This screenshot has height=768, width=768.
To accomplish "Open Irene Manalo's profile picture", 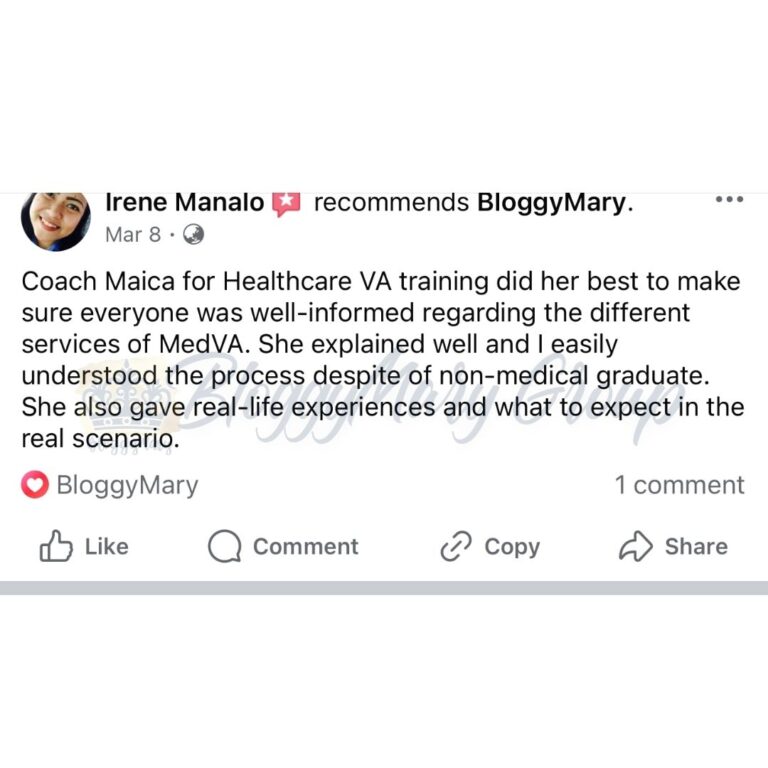I will coord(56,219).
